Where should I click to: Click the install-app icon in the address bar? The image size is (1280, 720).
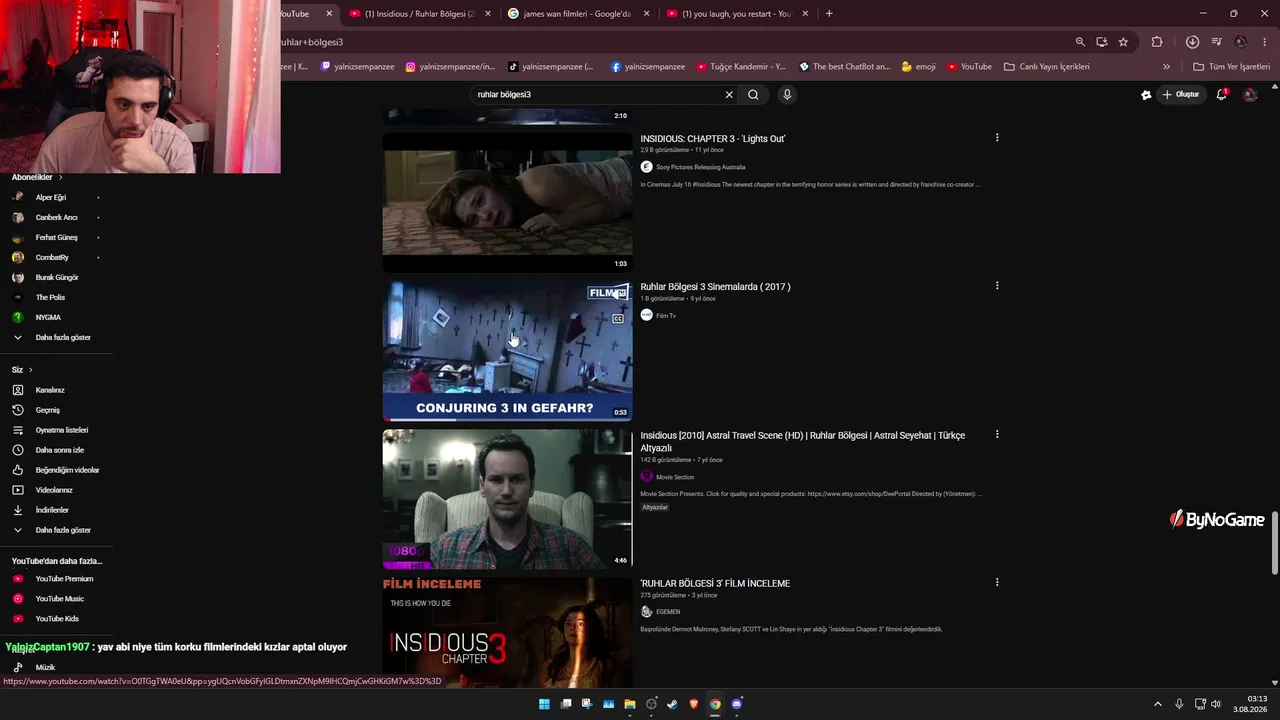click(1101, 42)
